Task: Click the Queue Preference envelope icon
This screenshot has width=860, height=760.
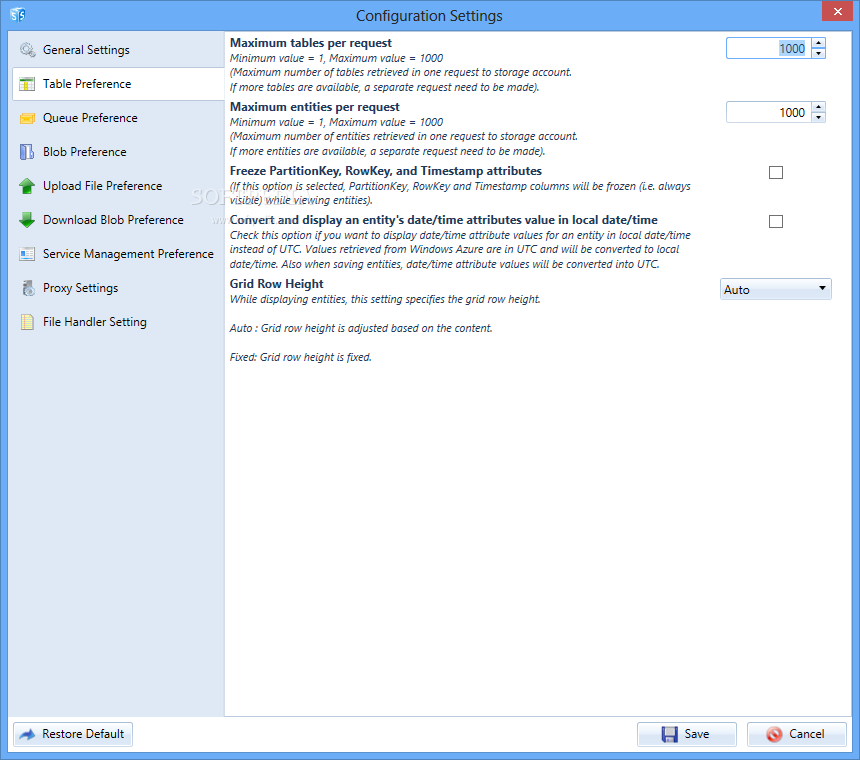Action: coord(27,118)
